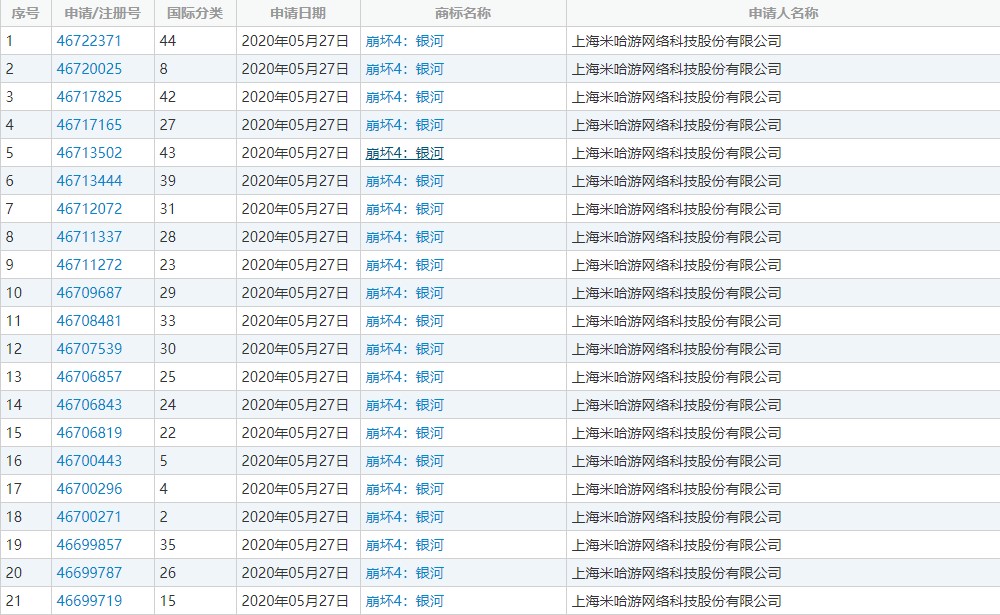Click trademark name 崩坏4：银河 in row 8
Screen dimensions: 1000x615
[x=404, y=237]
